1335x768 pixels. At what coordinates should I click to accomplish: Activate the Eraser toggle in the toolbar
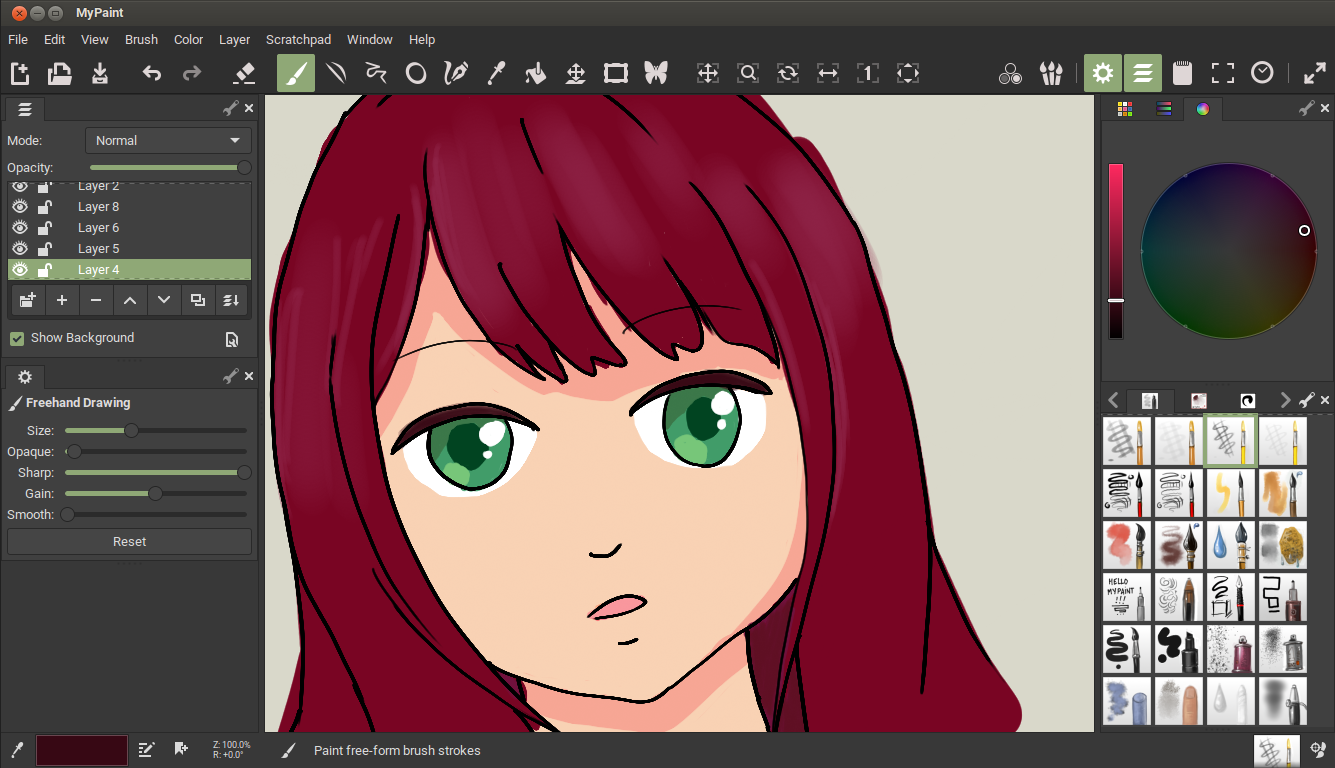[246, 72]
